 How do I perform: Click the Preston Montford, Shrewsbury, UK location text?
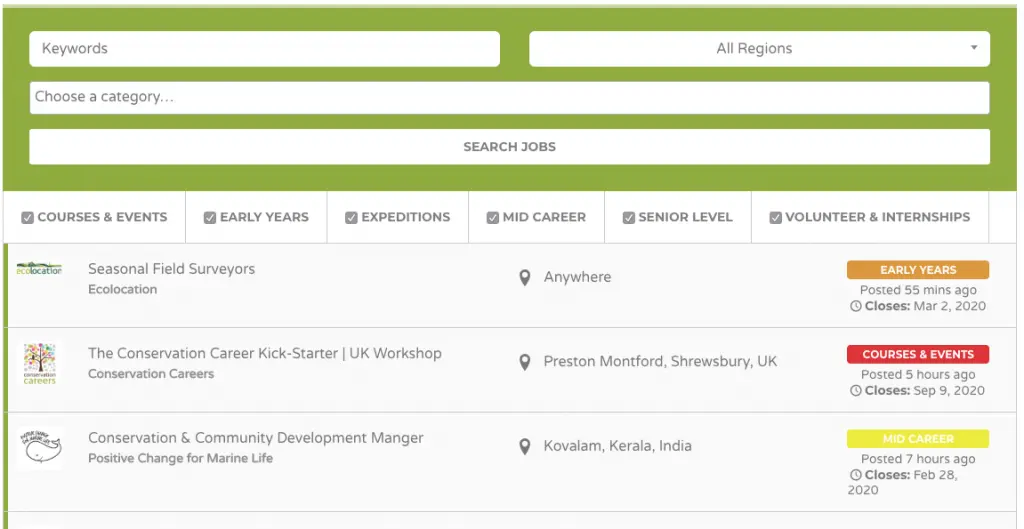pyautogui.click(x=660, y=362)
